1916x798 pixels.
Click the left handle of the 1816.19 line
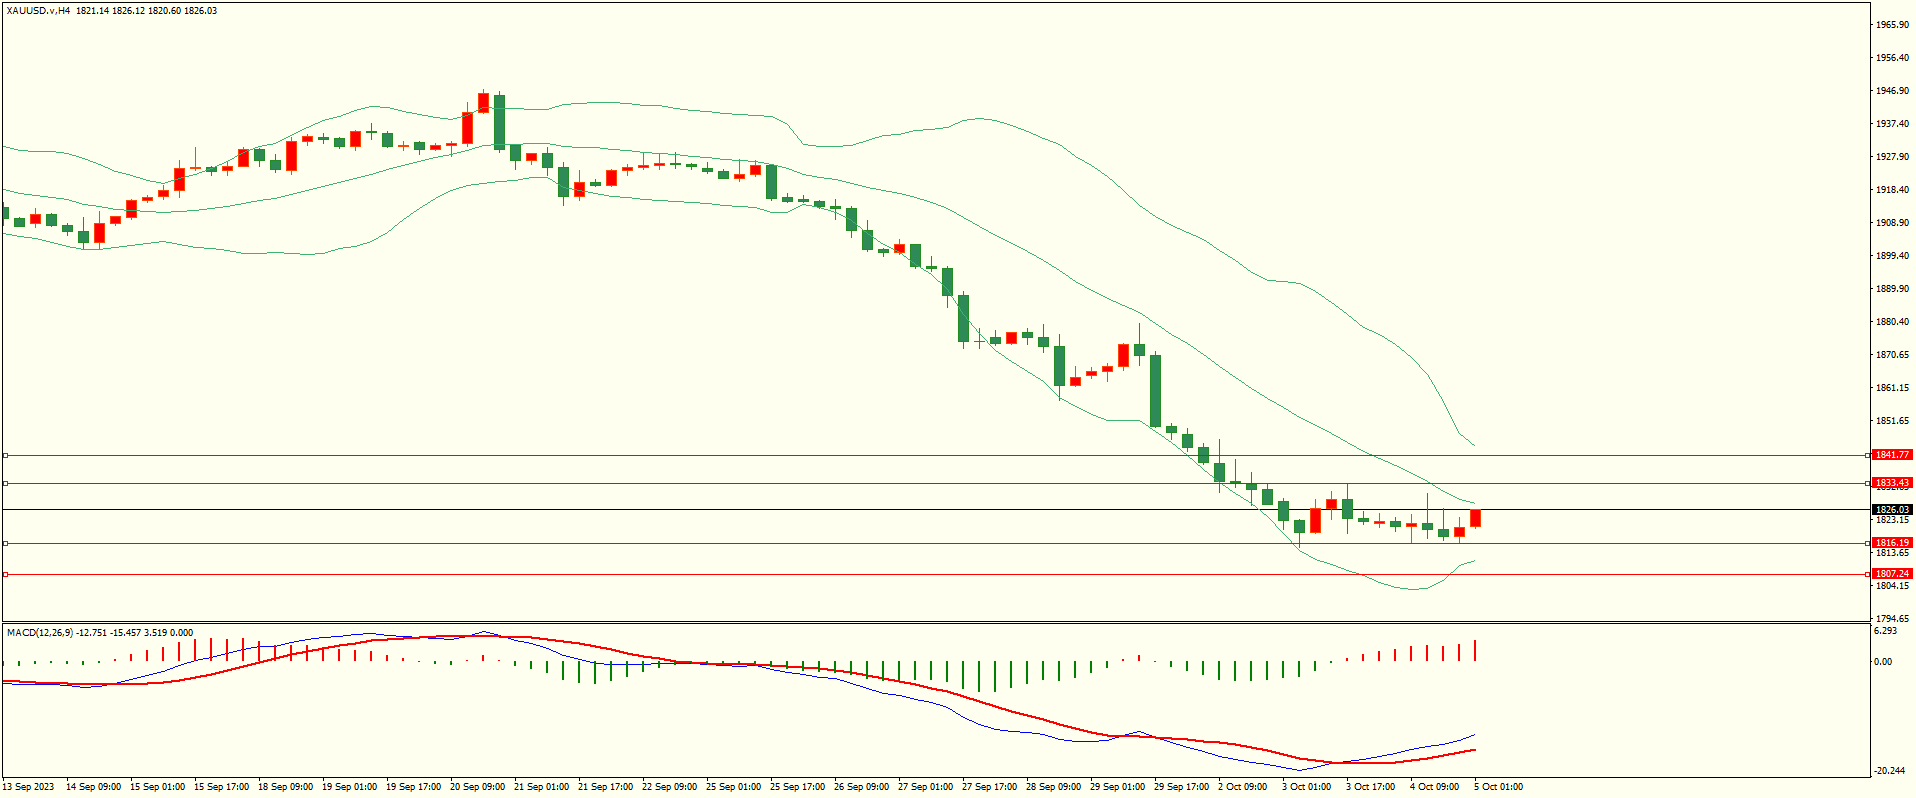coord(5,543)
